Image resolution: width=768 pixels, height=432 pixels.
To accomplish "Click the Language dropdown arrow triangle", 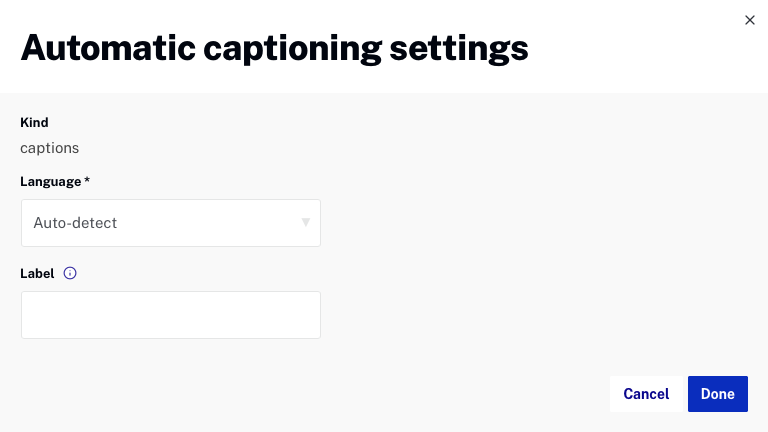I will 306,222.
